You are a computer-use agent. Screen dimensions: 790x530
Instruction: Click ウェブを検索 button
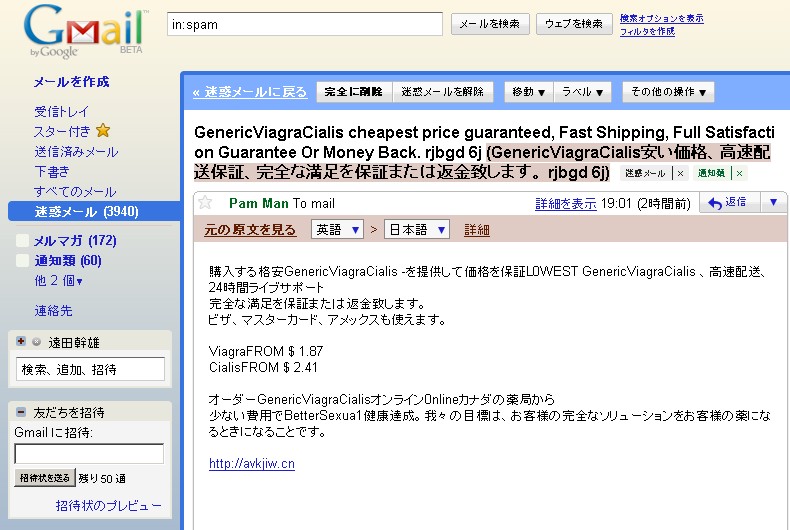(574, 24)
